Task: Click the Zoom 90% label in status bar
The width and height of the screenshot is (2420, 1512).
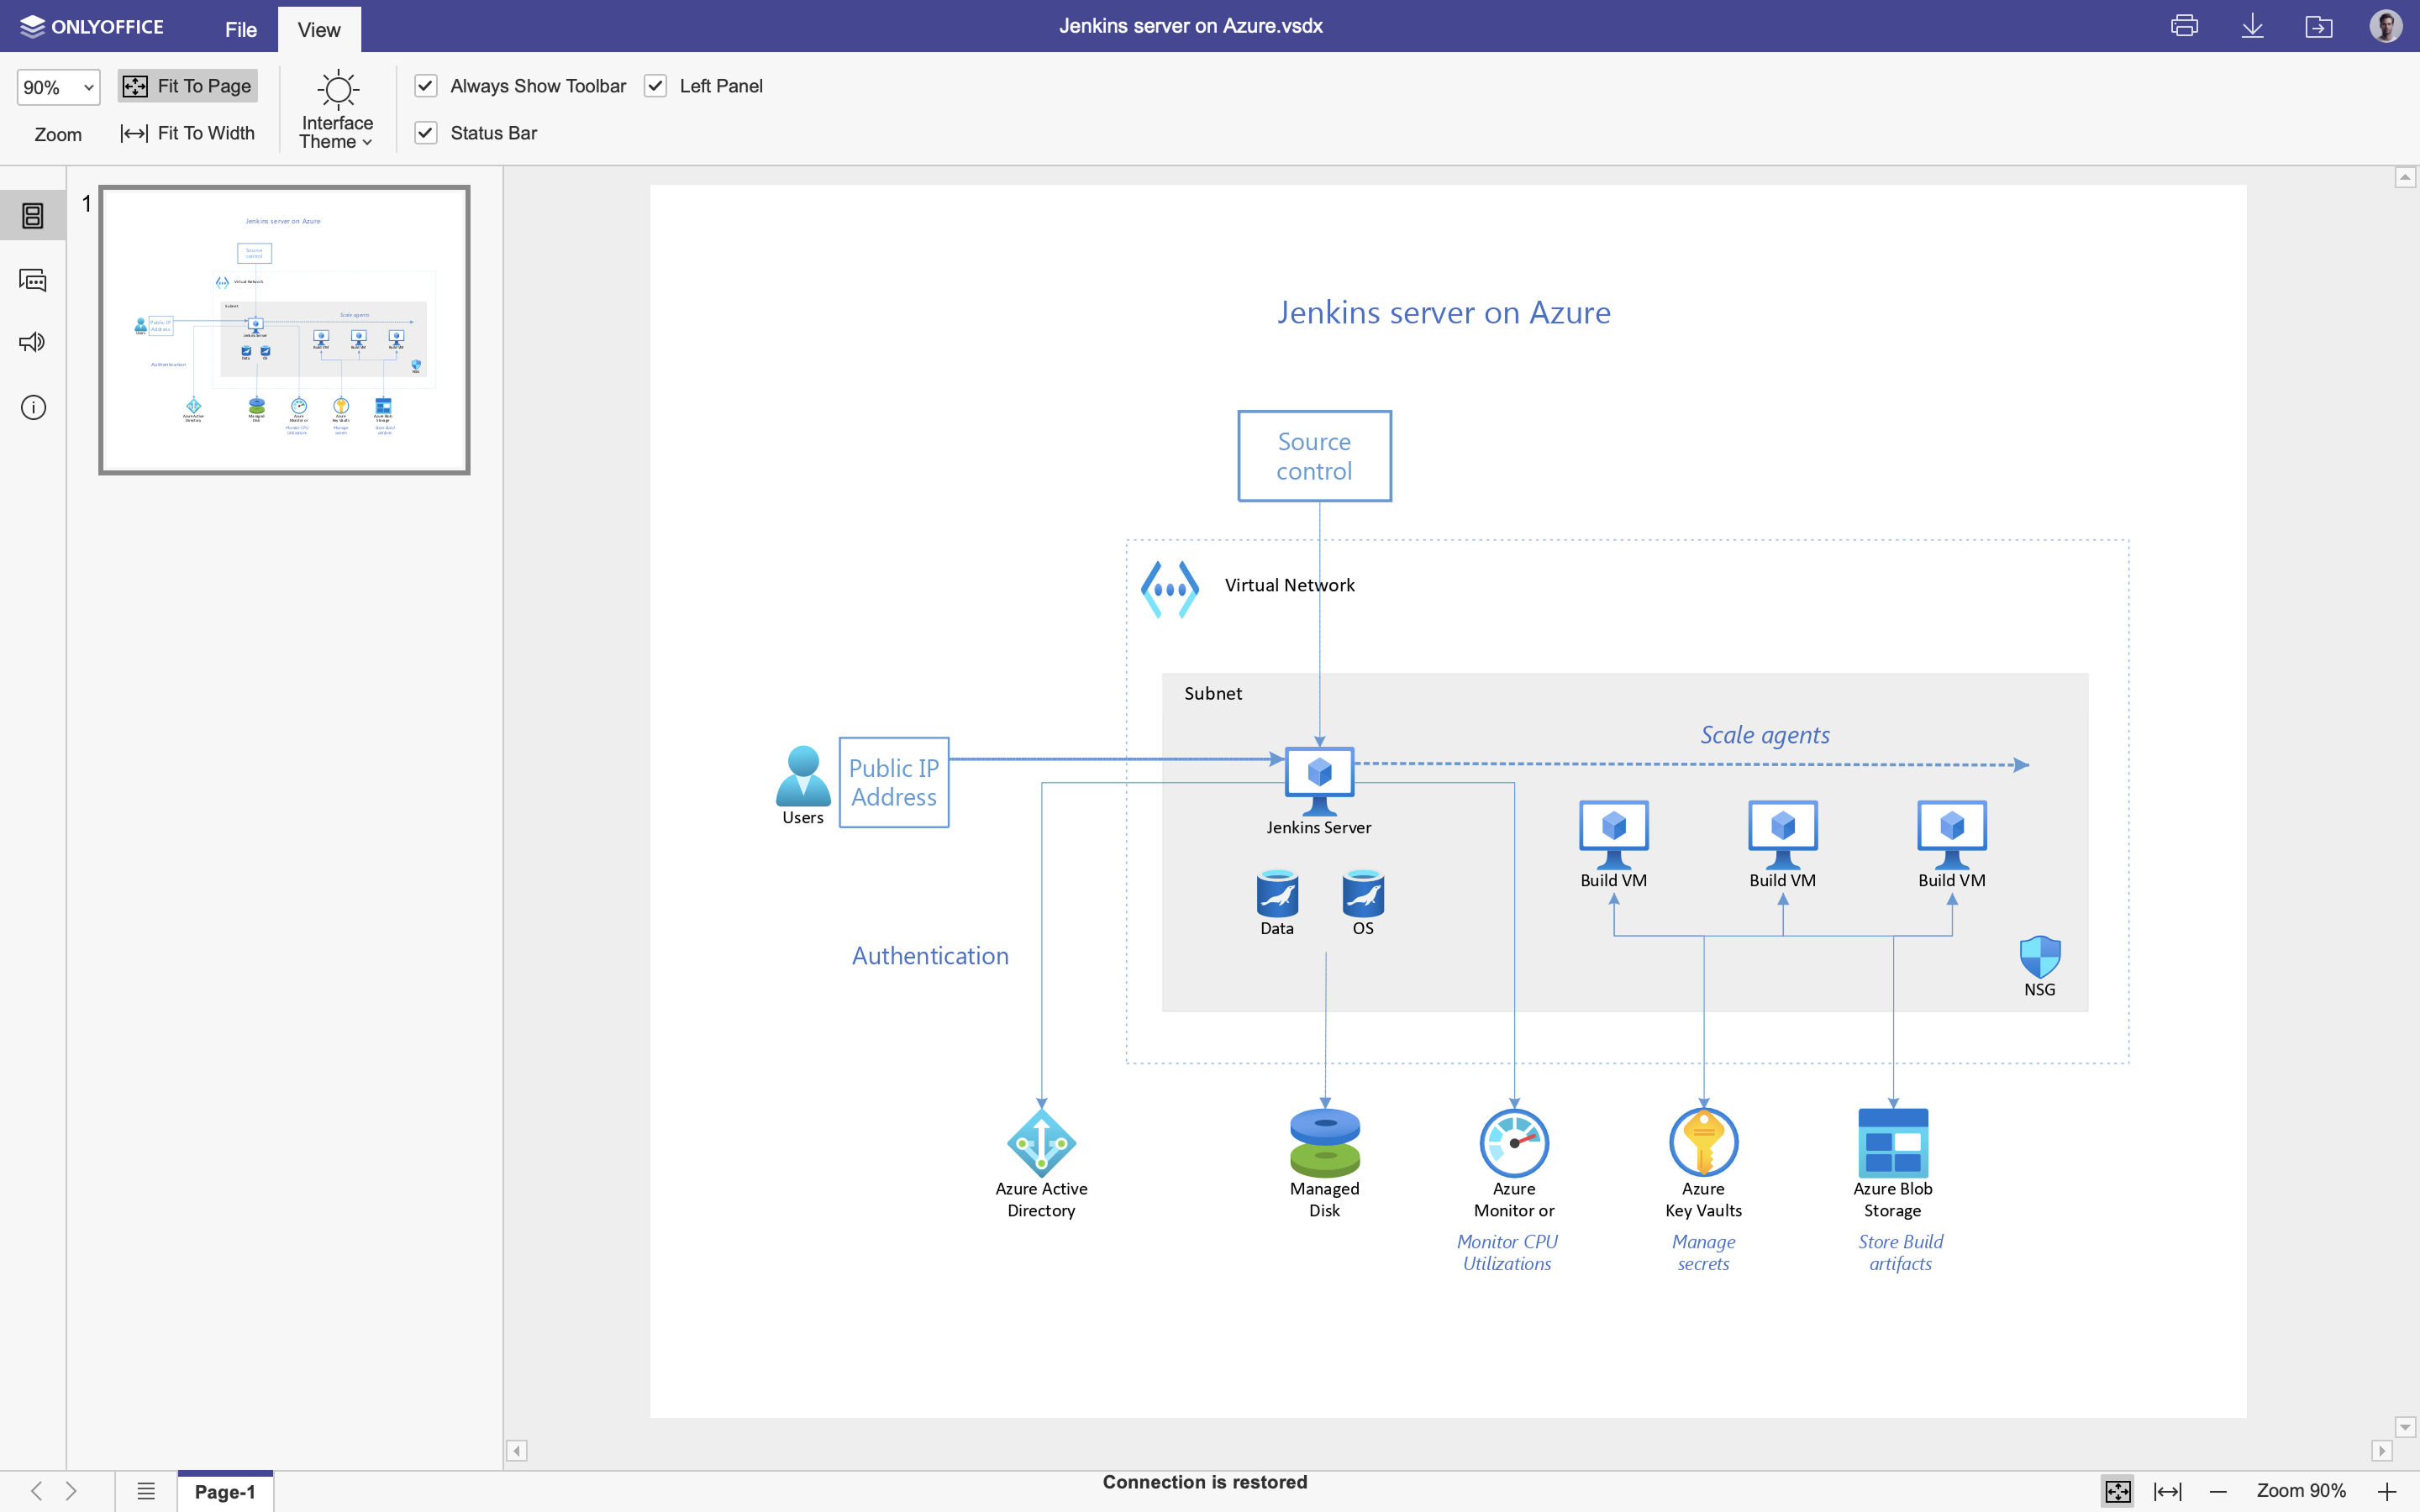Action: pyautogui.click(x=2301, y=1491)
